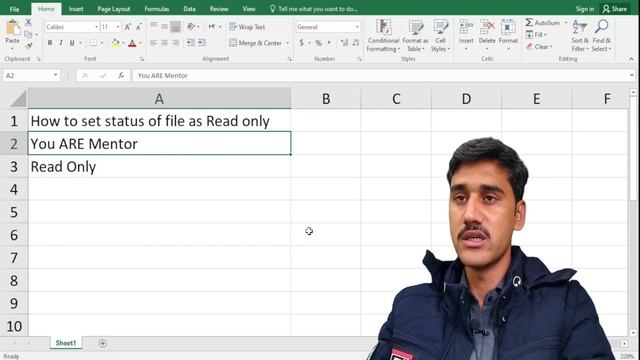This screenshot has width=640, height=360.
Task: Click the Borders icon
Action: coord(93,43)
